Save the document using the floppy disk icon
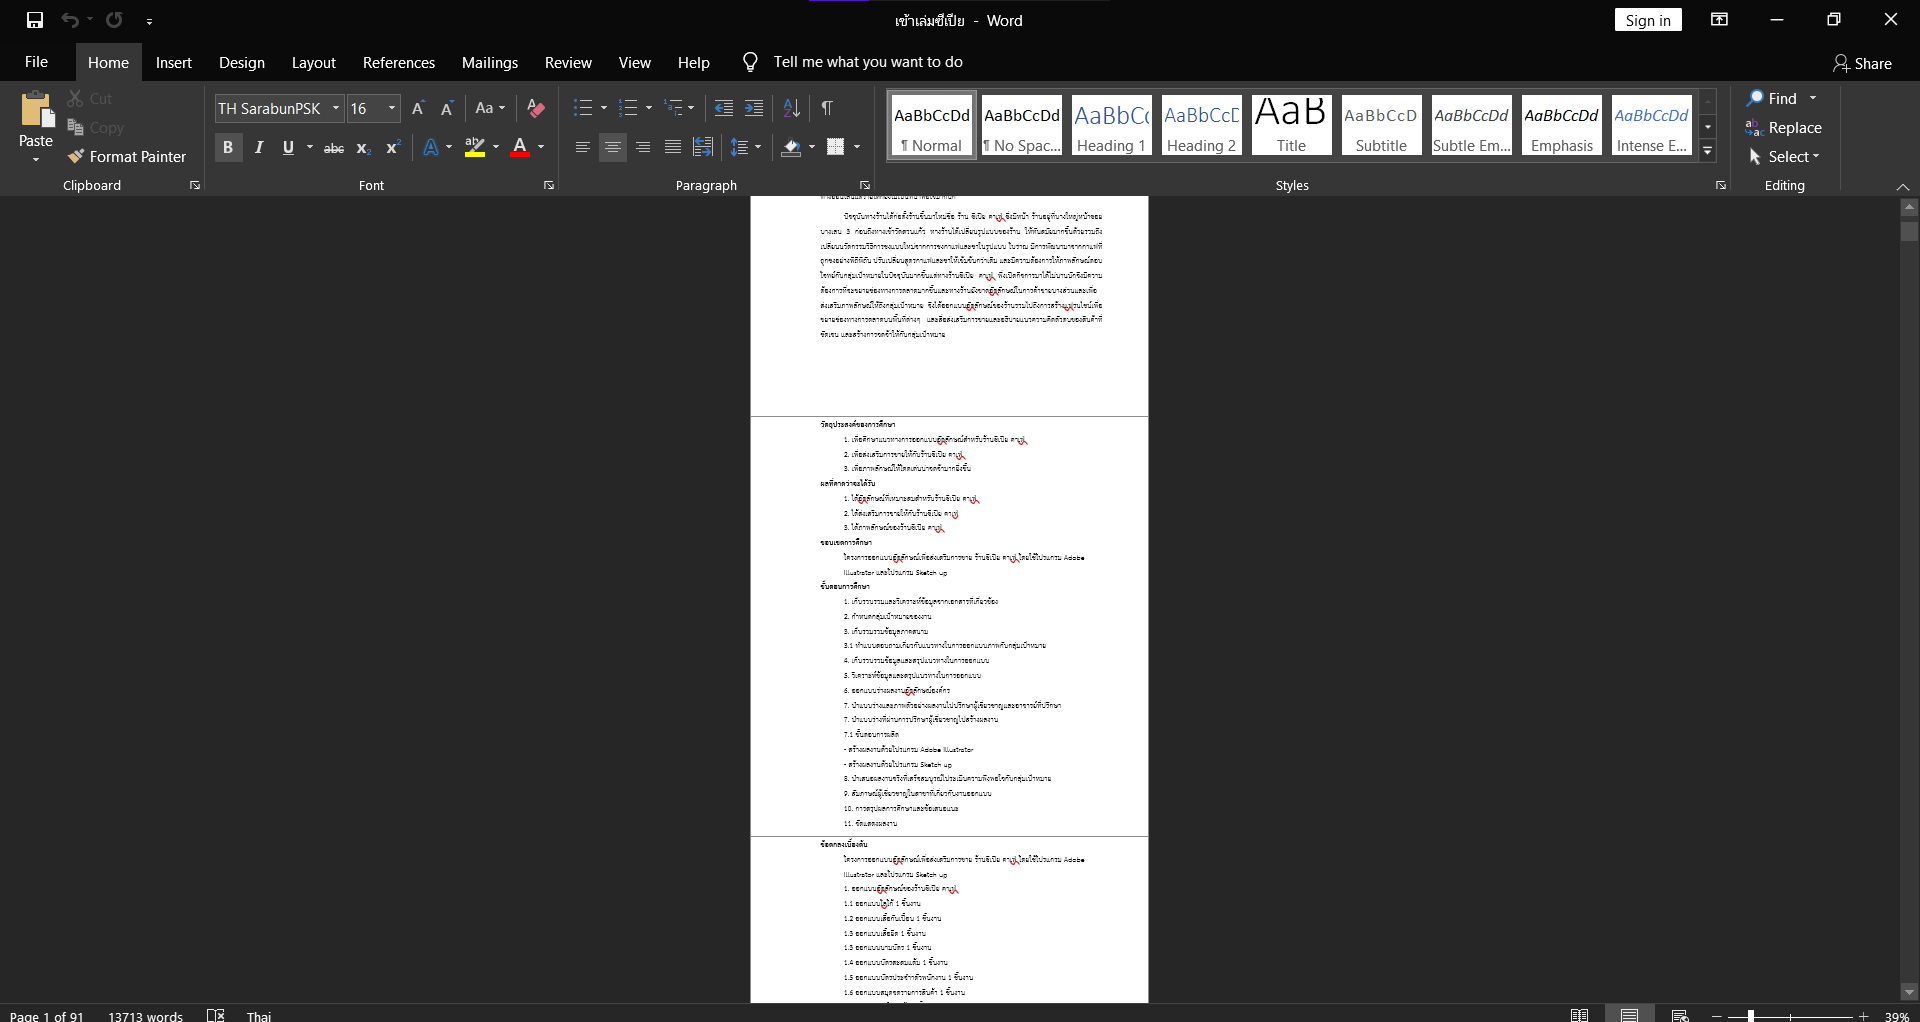Image resolution: width=1920 pixels, height=1022 pixels. tap(35, 20)
